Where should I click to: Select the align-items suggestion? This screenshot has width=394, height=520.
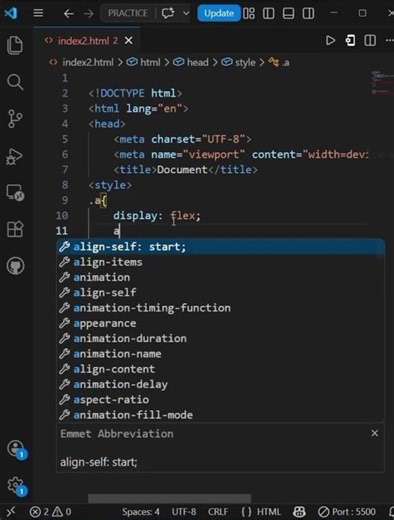[x=221, y=262]
